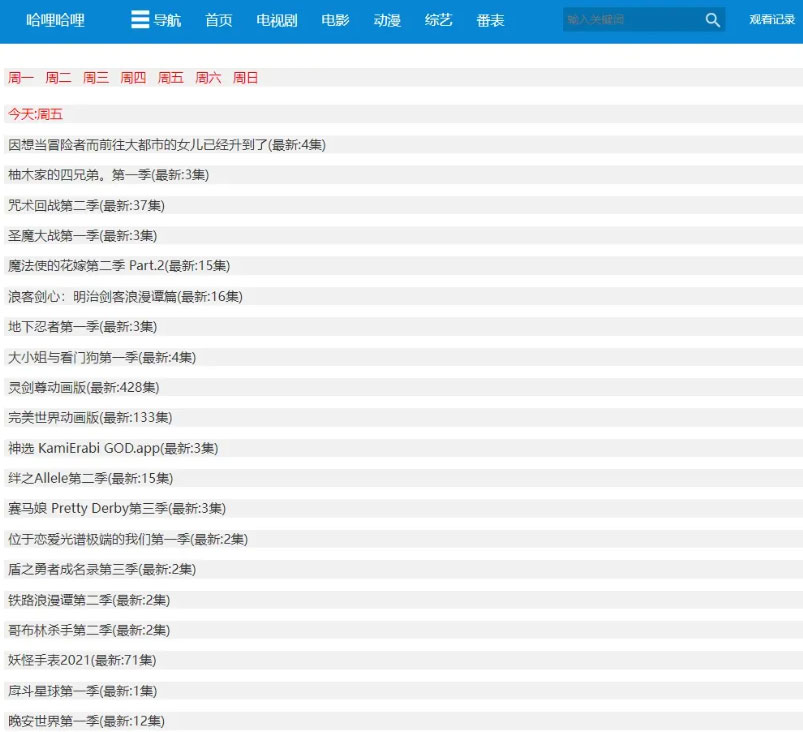Open the 电视剧 nav item
This screenshot has height=732, width=803.
coord(277,20)
